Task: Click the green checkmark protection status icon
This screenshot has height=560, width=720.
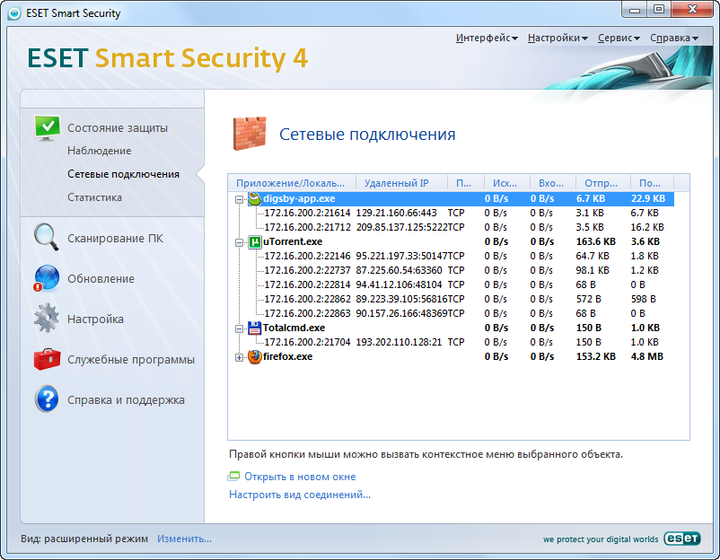Action: pyautogui.click(x=47, y=128)
